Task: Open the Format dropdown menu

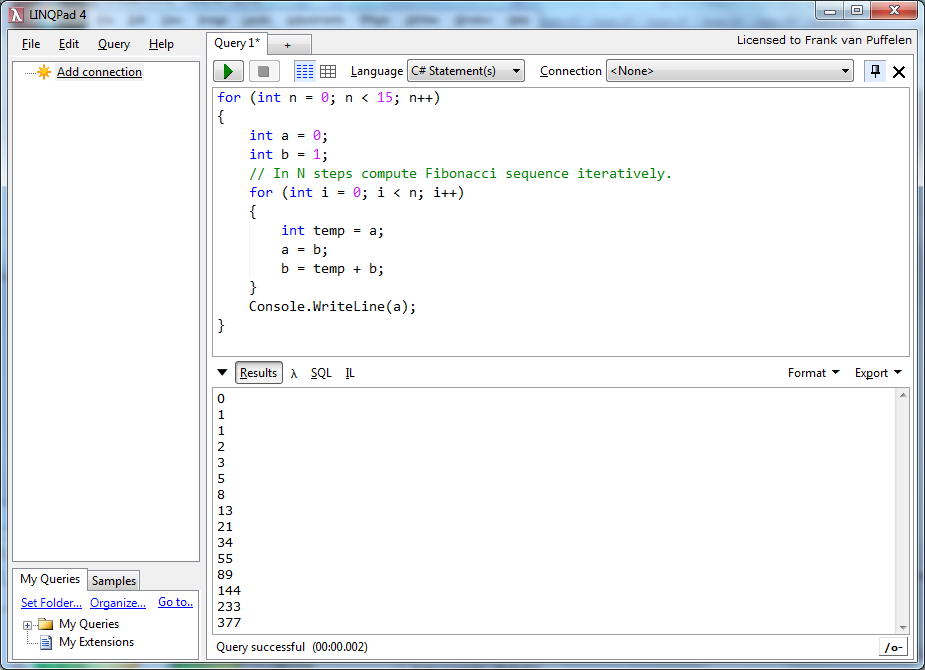Action: tap(813, 373)
